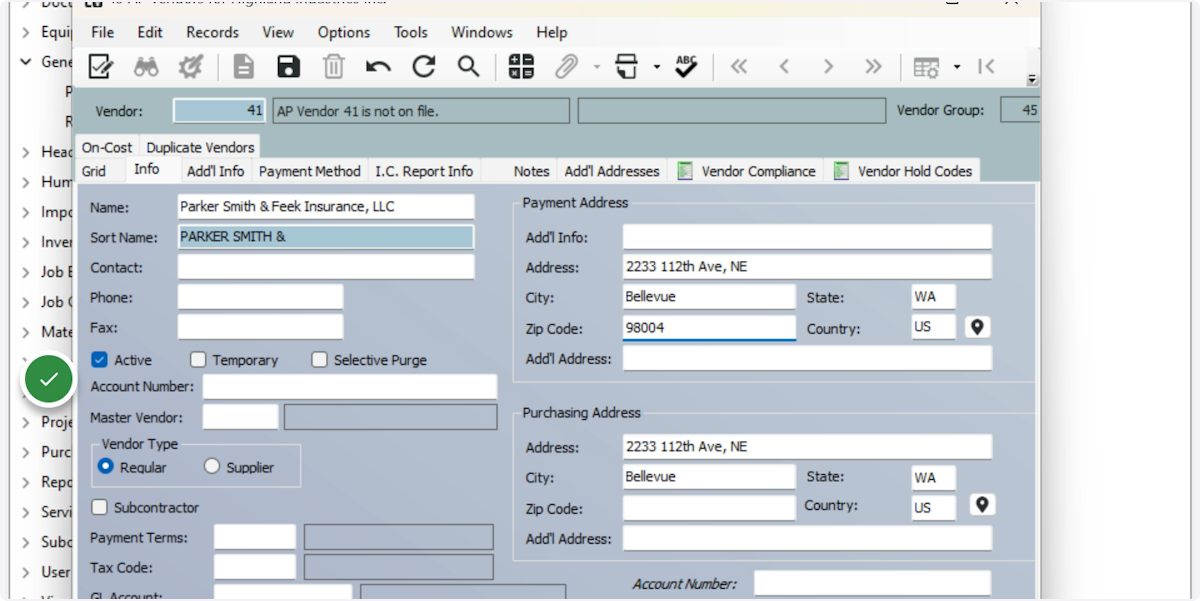The width and height of the screenshot is (1200, 601).
Task: Switch to the On-Cost tab
Action: [x=107, y=147]
